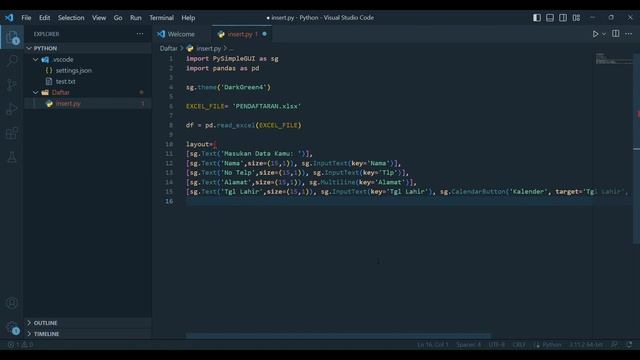Click insert.py in the breadcrumb
Viewport: 640px width, 360px height.
pyautogui.click(x=208, y=48)
